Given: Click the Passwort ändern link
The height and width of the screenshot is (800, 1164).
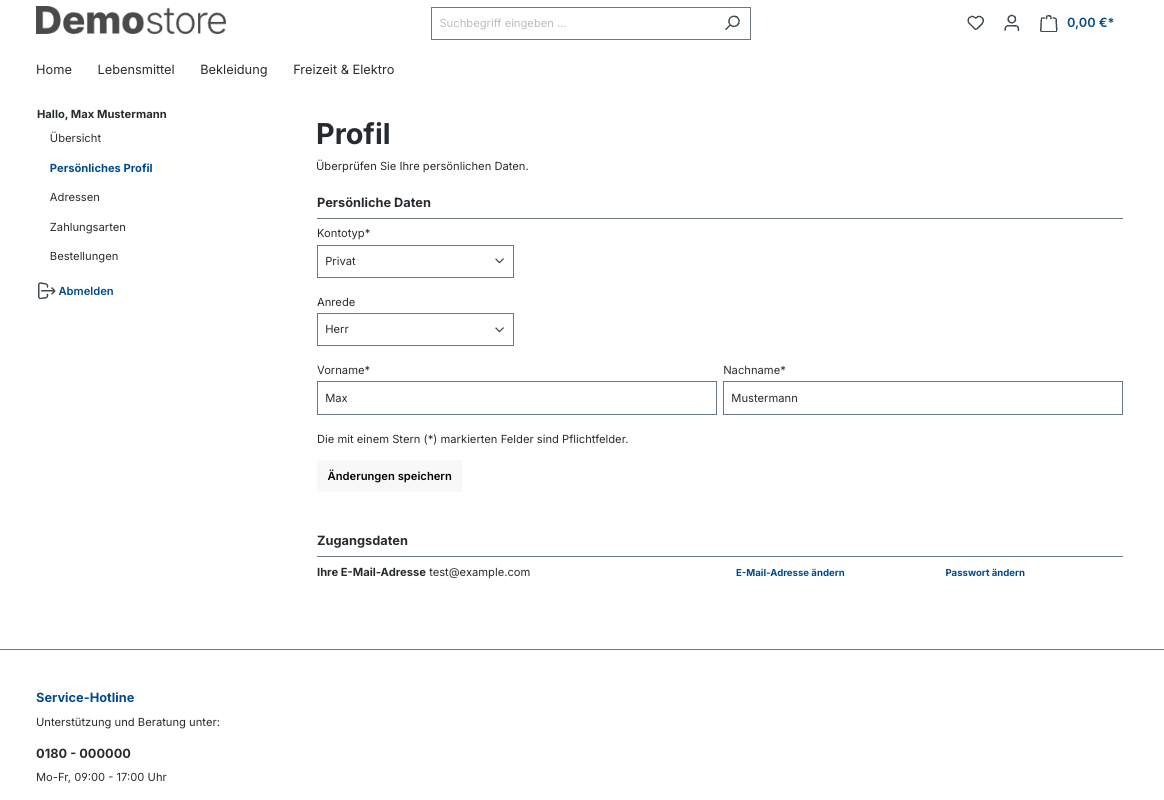Looking at the screenshot, I should [985, 573].
